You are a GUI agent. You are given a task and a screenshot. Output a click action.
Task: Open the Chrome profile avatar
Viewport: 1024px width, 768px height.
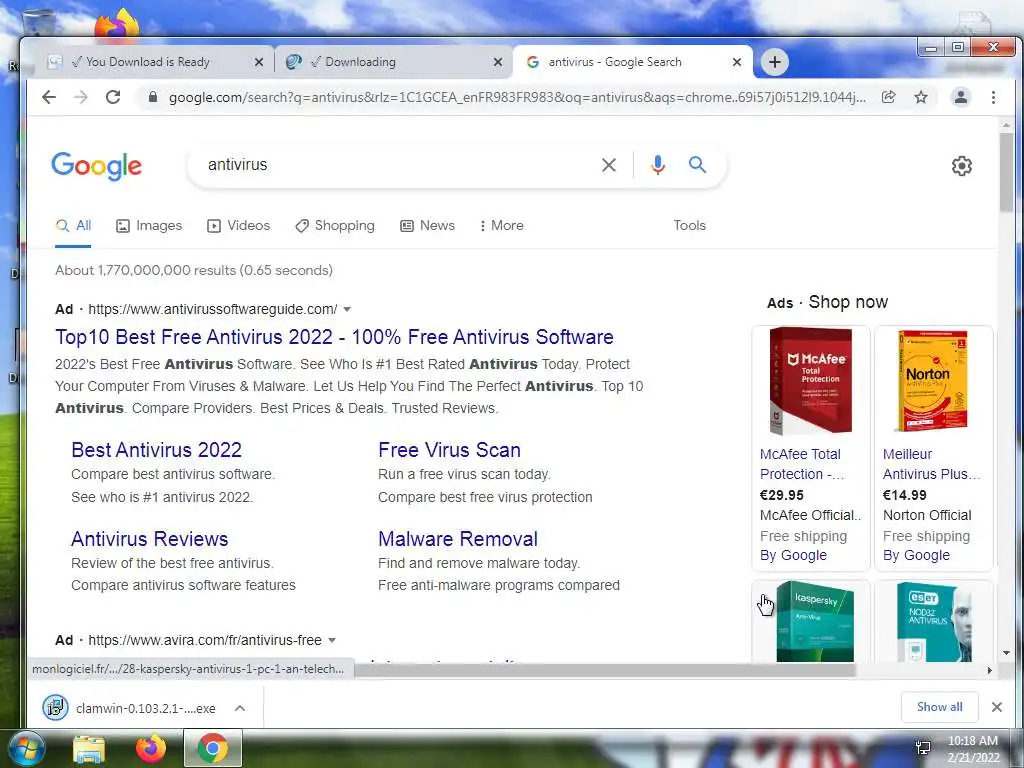[x=961, y=97]
